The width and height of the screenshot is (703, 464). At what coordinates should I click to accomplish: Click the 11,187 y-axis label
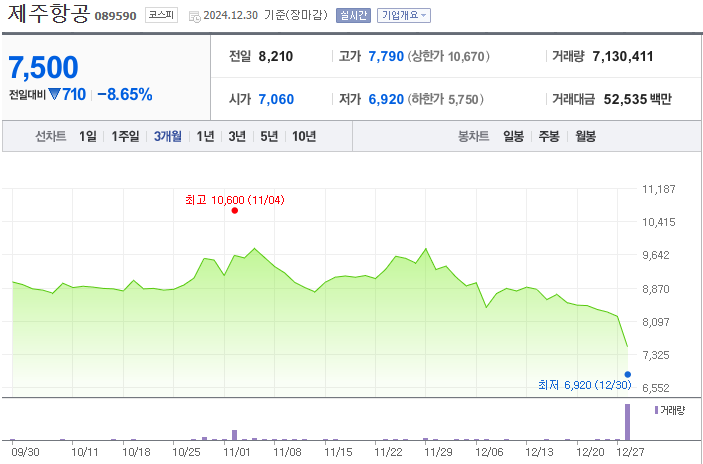click(659, 189)
